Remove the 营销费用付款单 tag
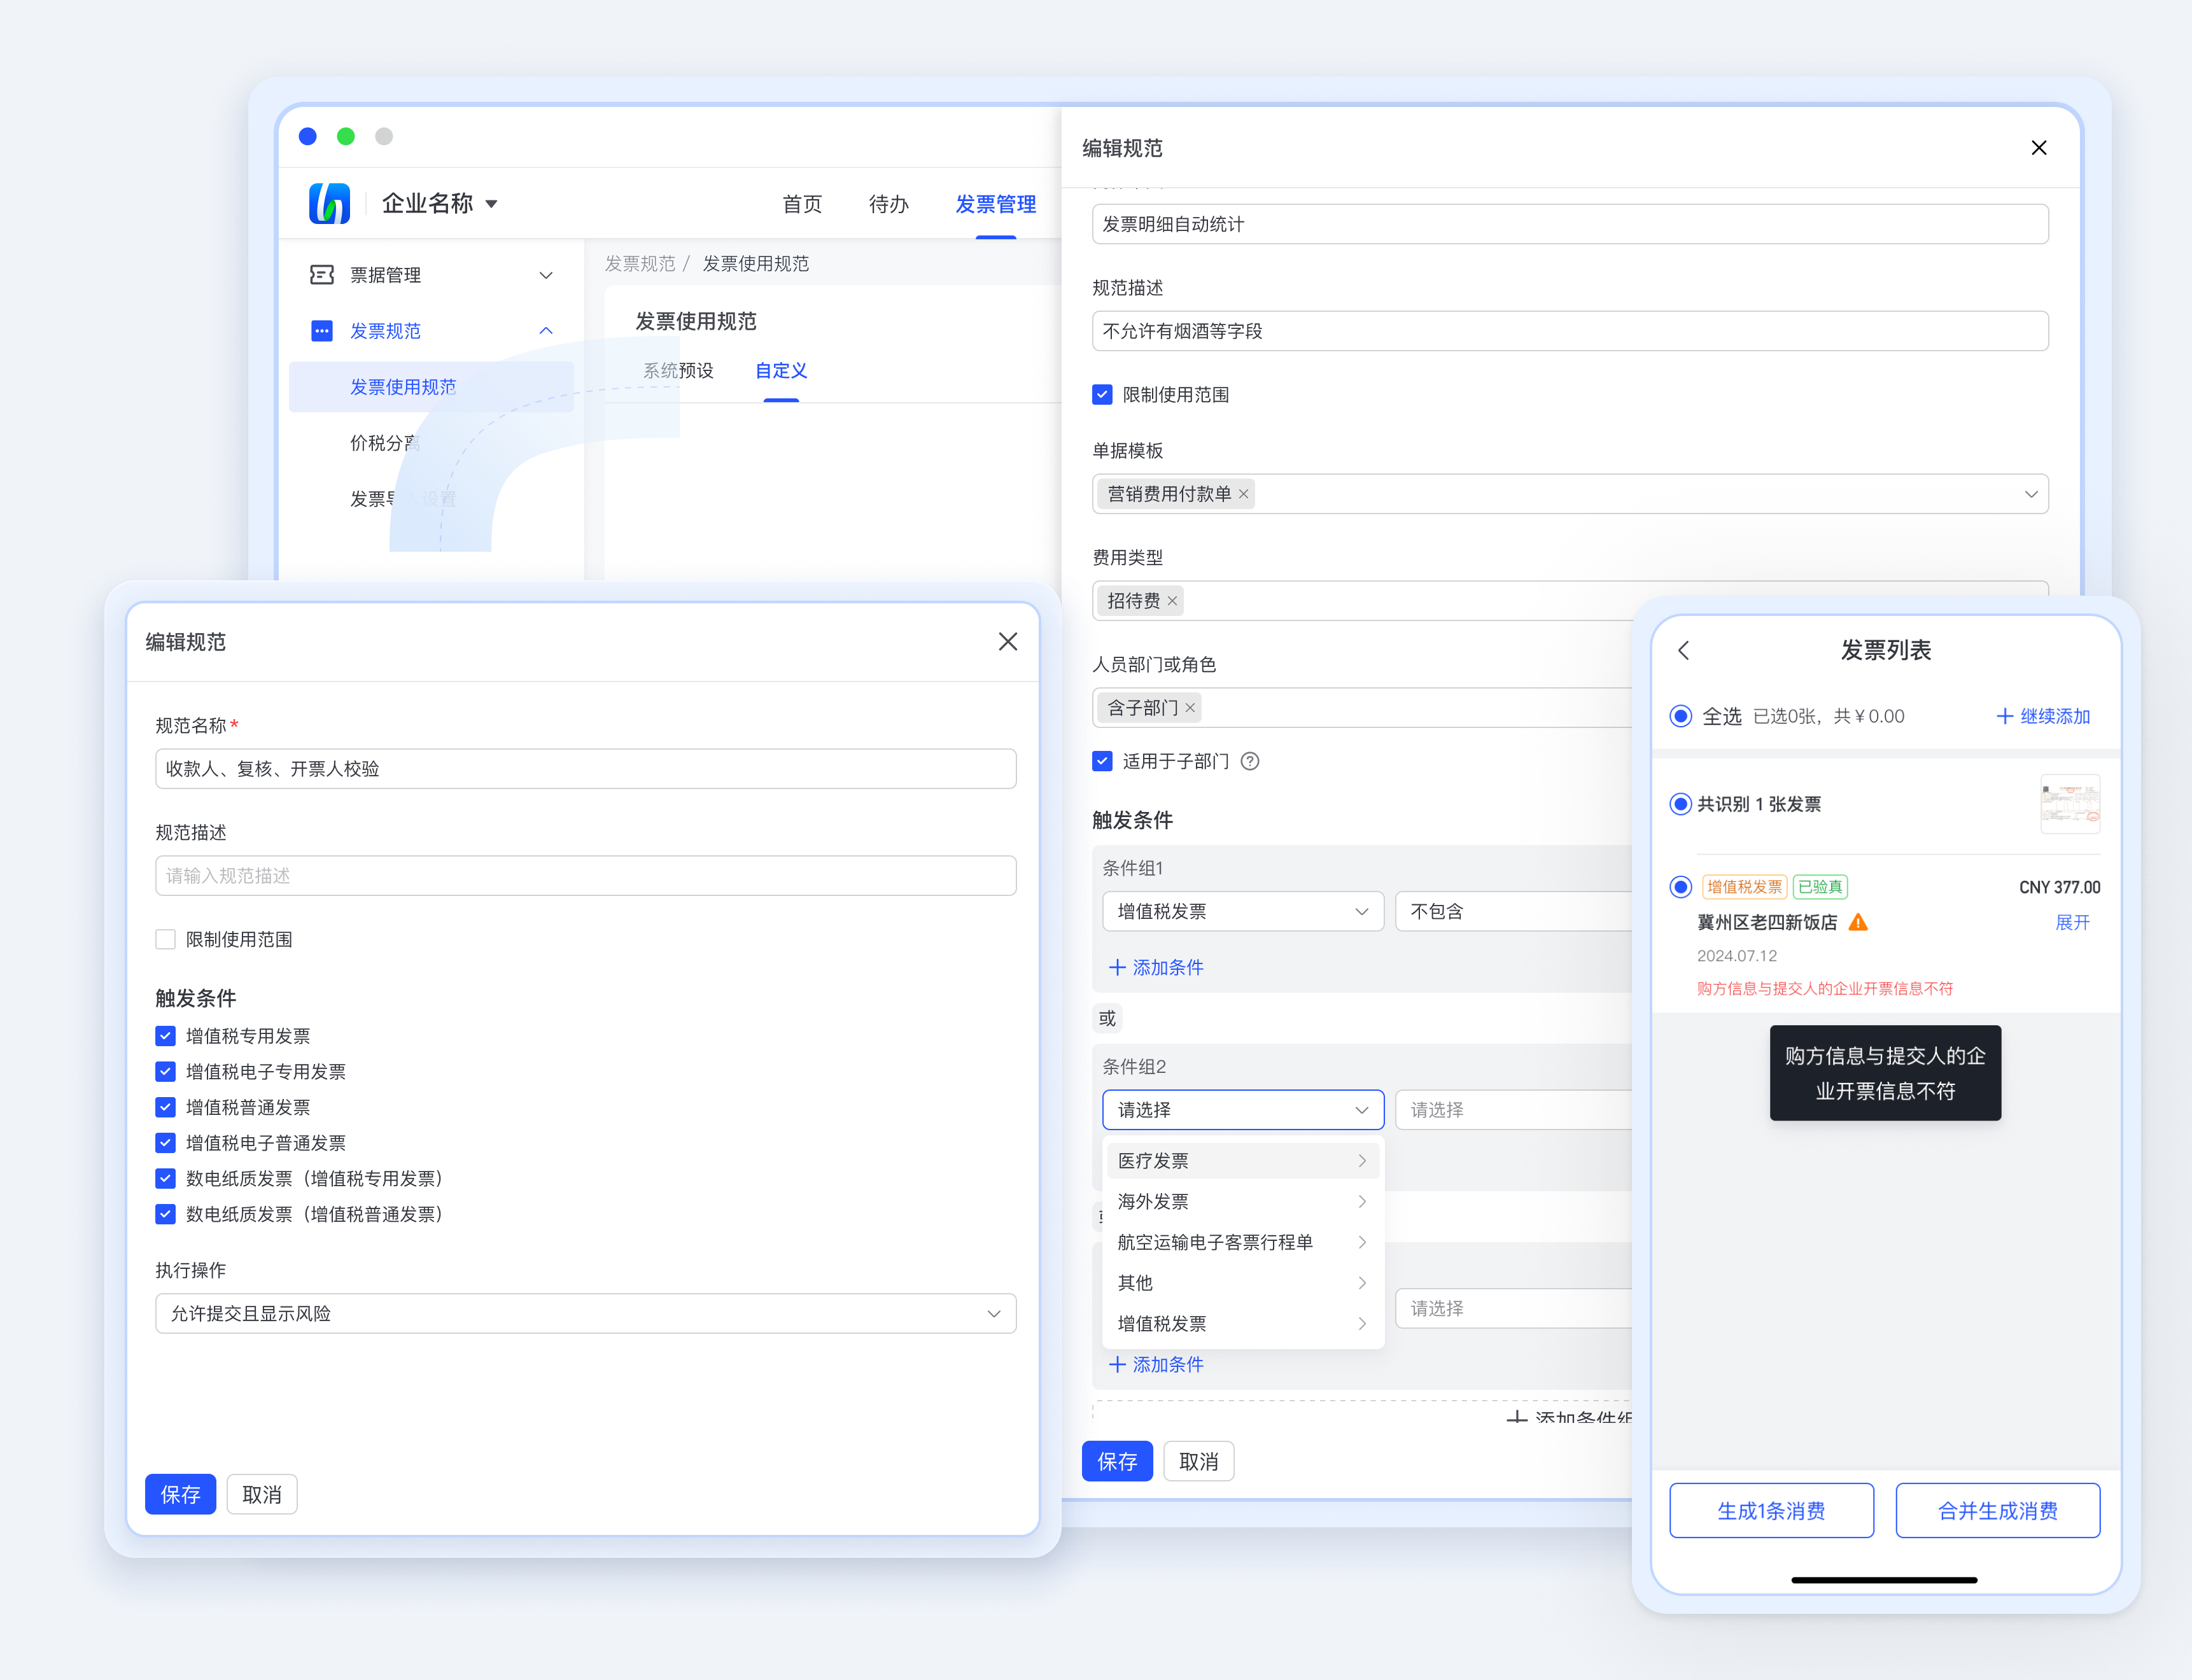 pos(1243,494)
